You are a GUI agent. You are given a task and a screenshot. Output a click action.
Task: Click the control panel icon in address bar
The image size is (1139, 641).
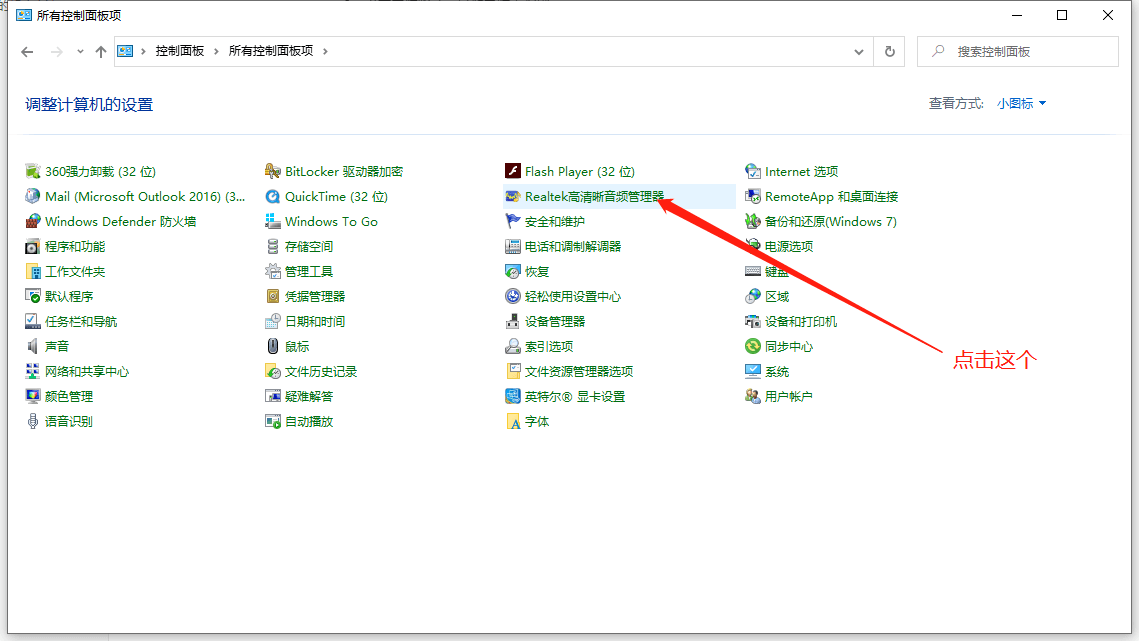[125, 51]
